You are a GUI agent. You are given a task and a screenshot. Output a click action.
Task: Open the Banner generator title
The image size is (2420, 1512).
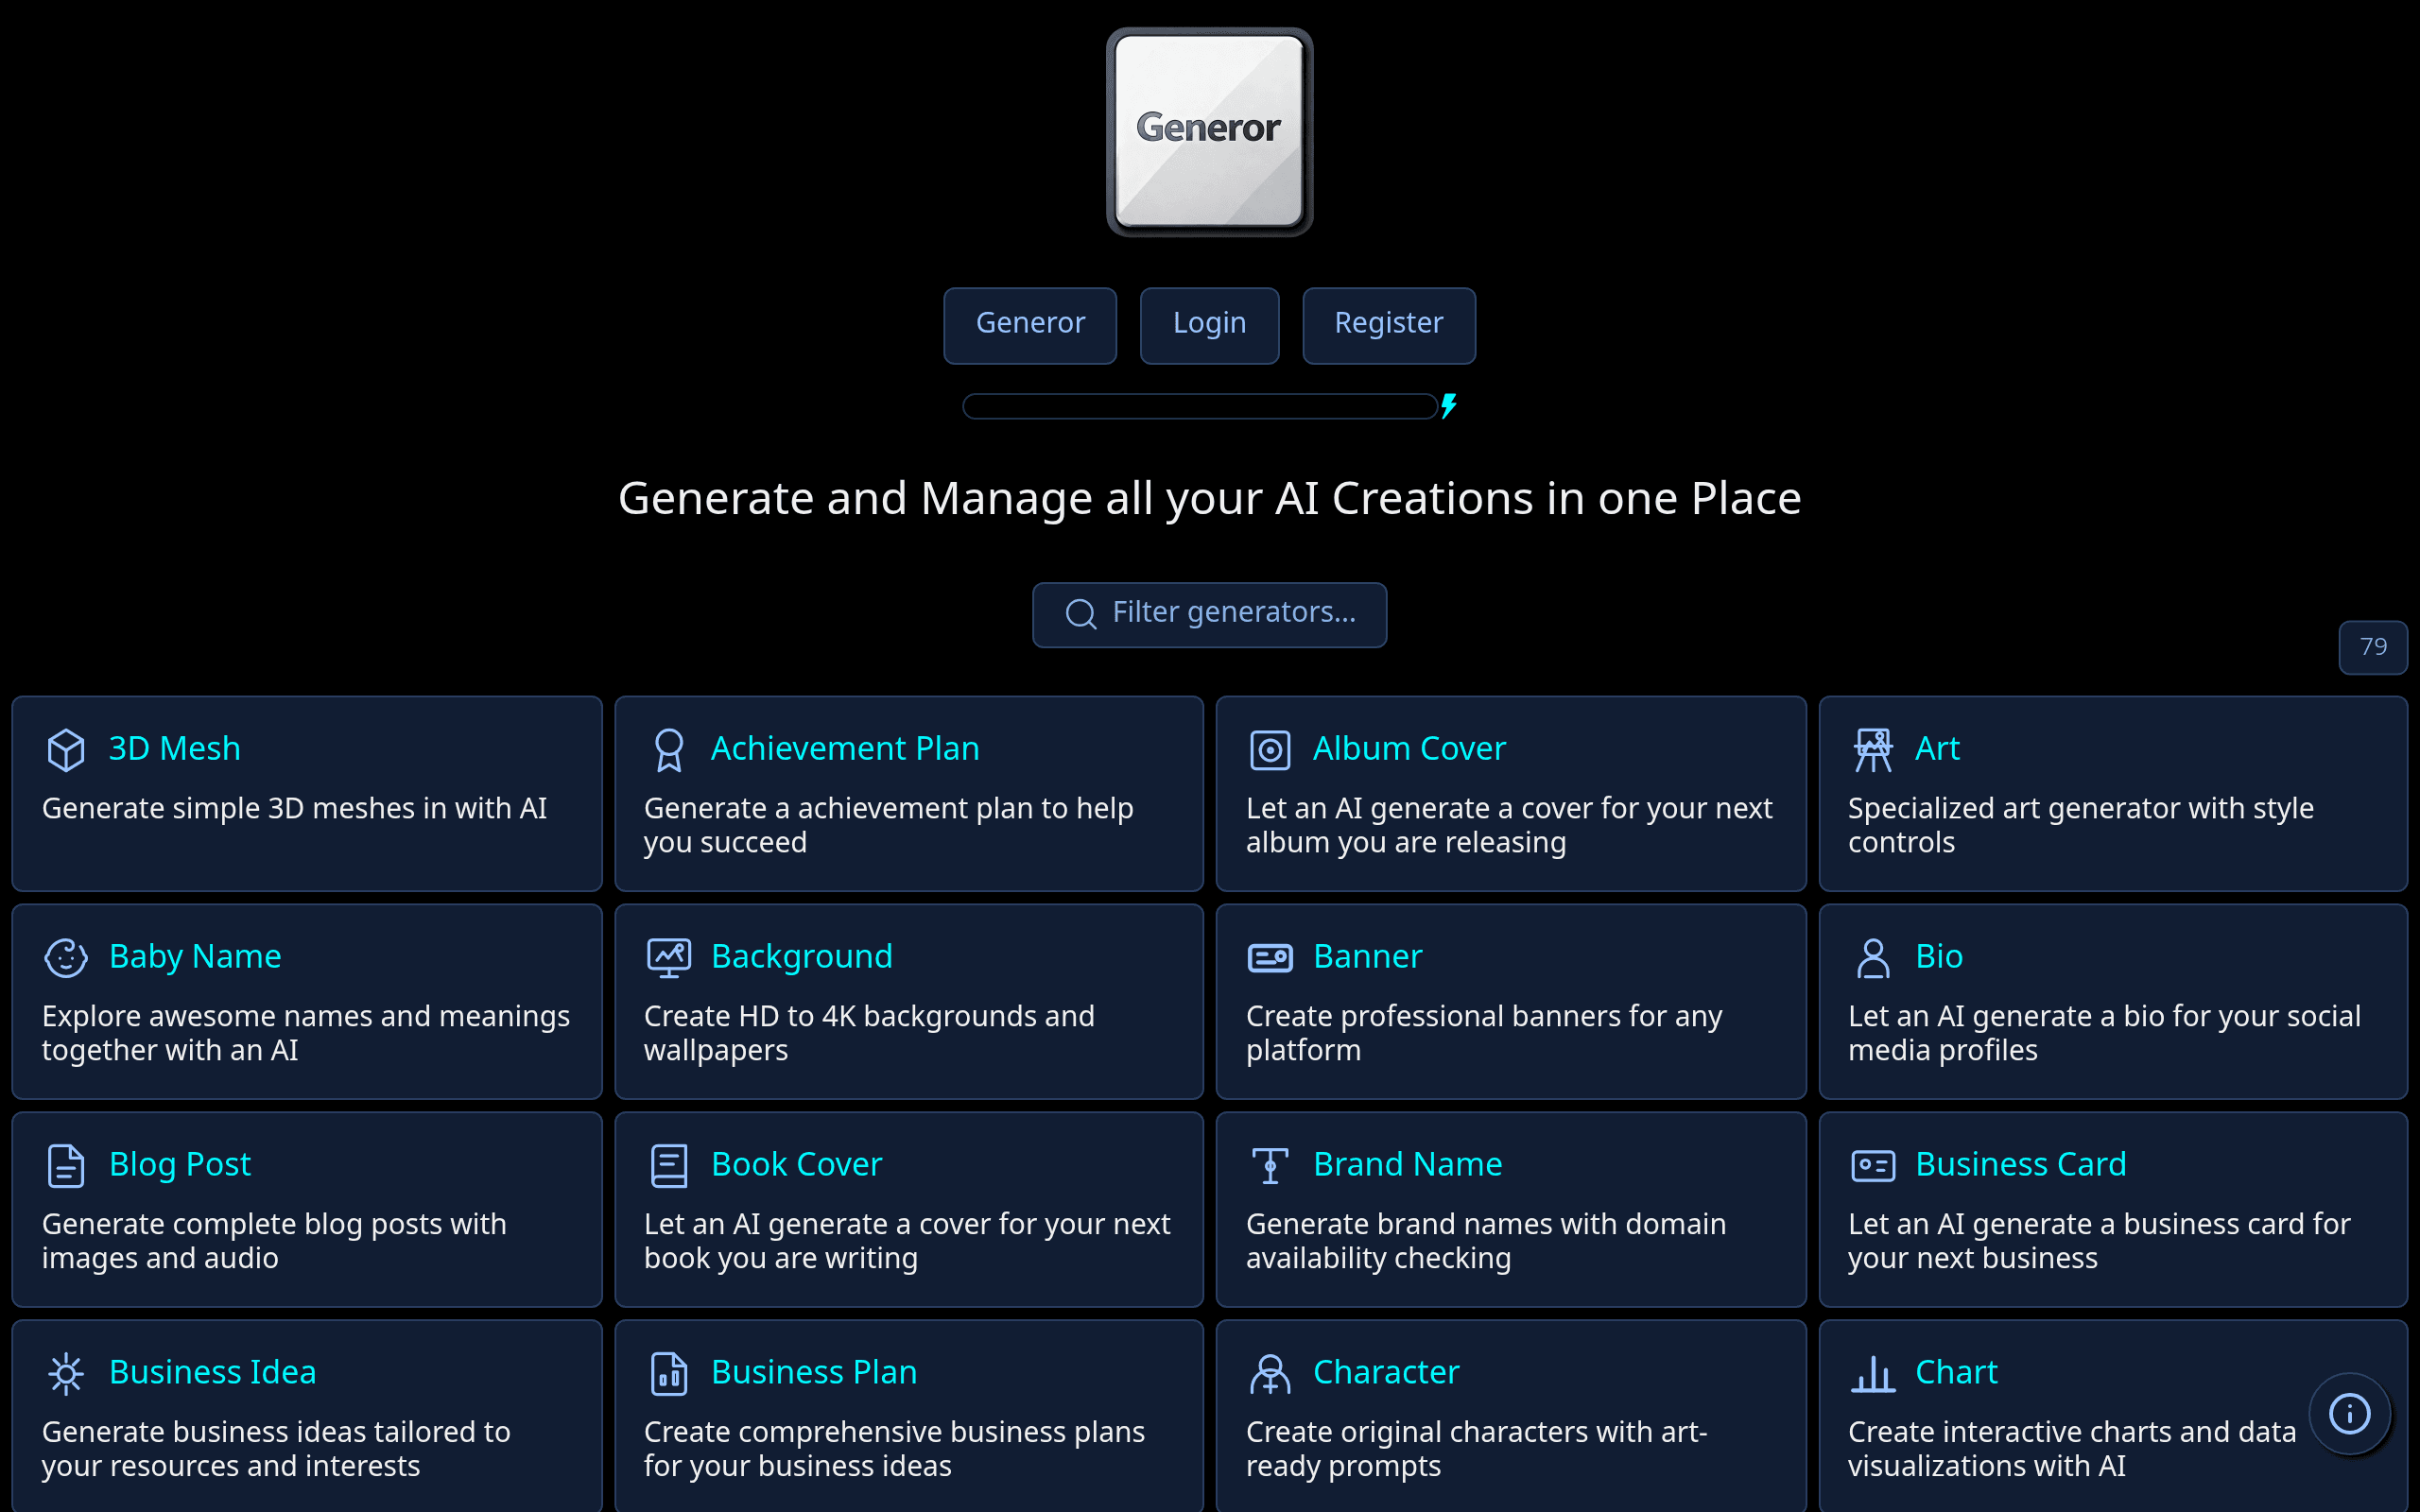click(x=1367, y=956)
